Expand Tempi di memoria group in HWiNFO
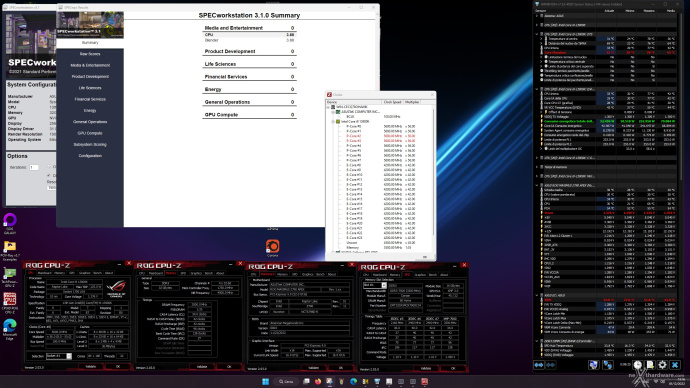Viewport: 690px width, 388px height. click(537, 167)
